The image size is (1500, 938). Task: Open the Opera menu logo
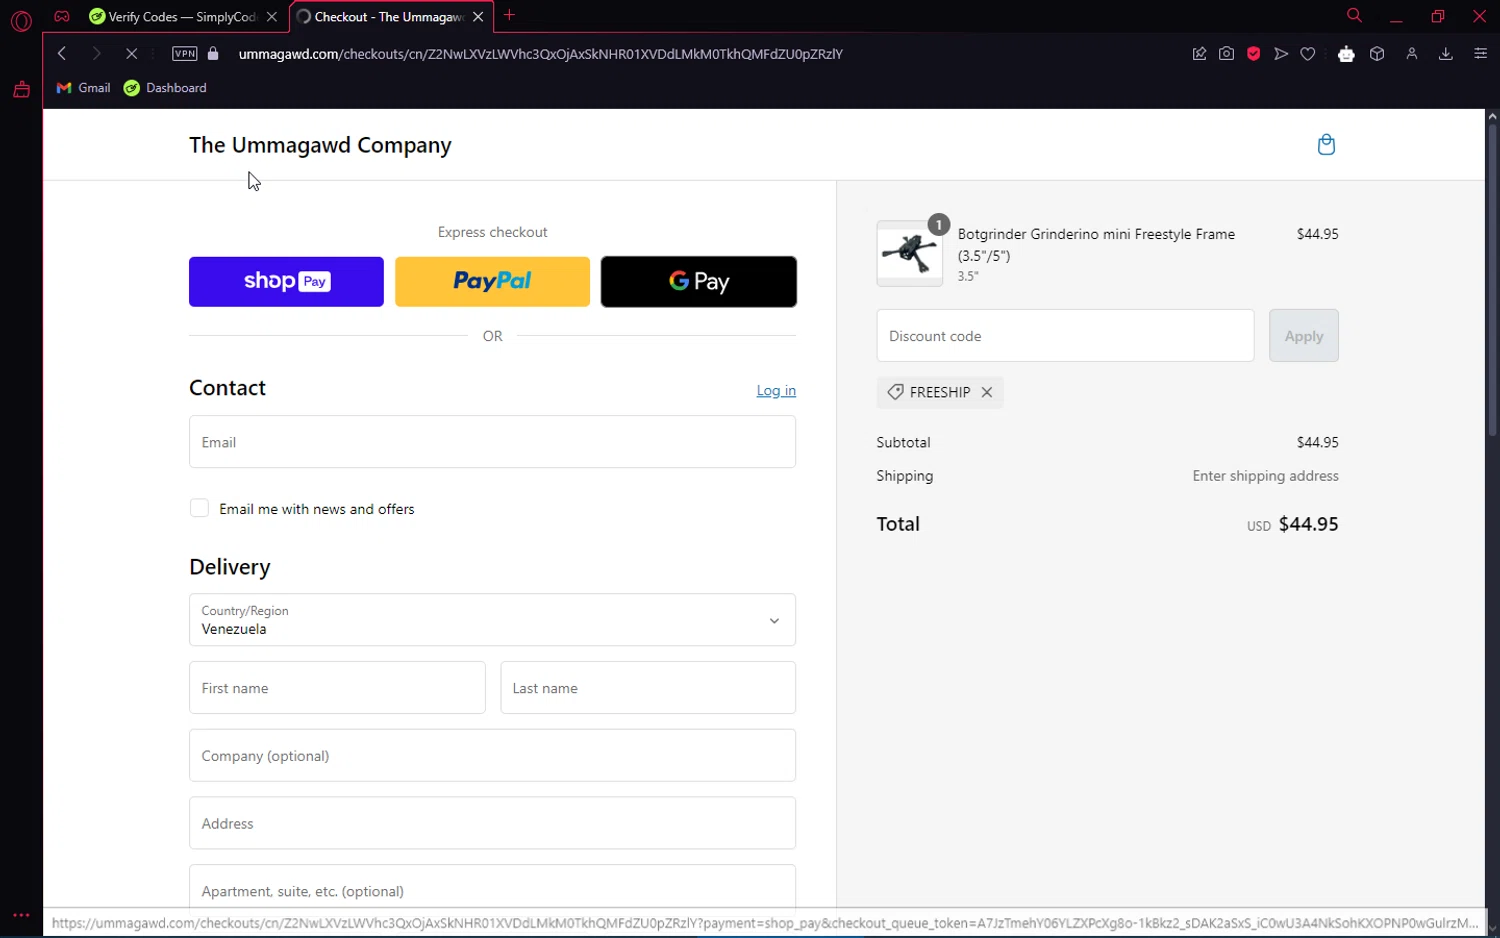pyautogui.click(x=21, y=19)
